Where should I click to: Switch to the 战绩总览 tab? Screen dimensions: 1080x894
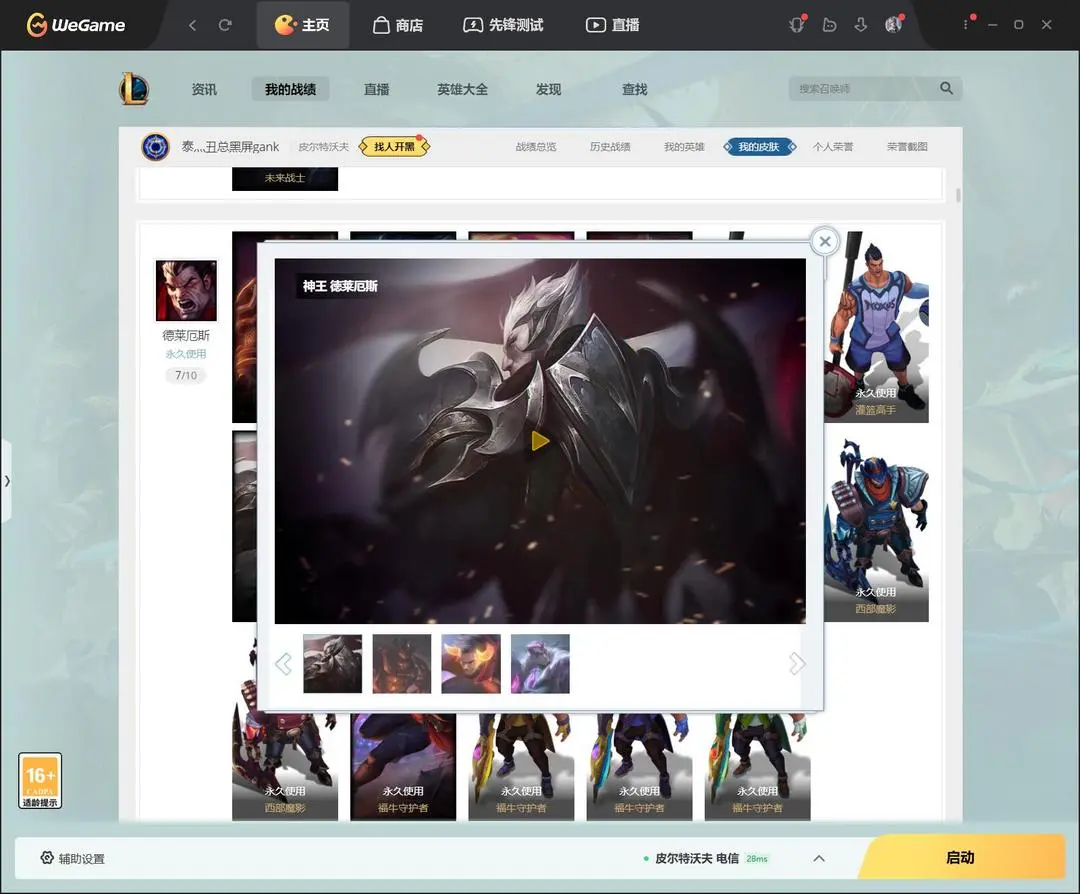536,147
